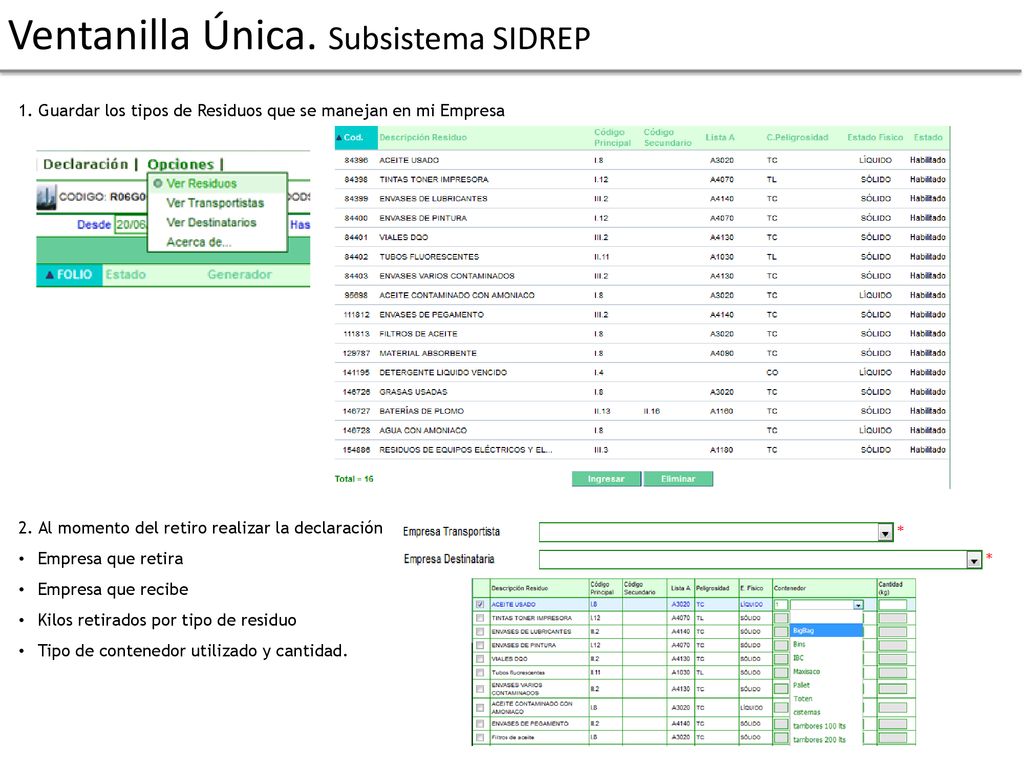Select row 129787 MATERIAL ABSORBENTE
The image size is (1024, 768).
tap(642, 353)
